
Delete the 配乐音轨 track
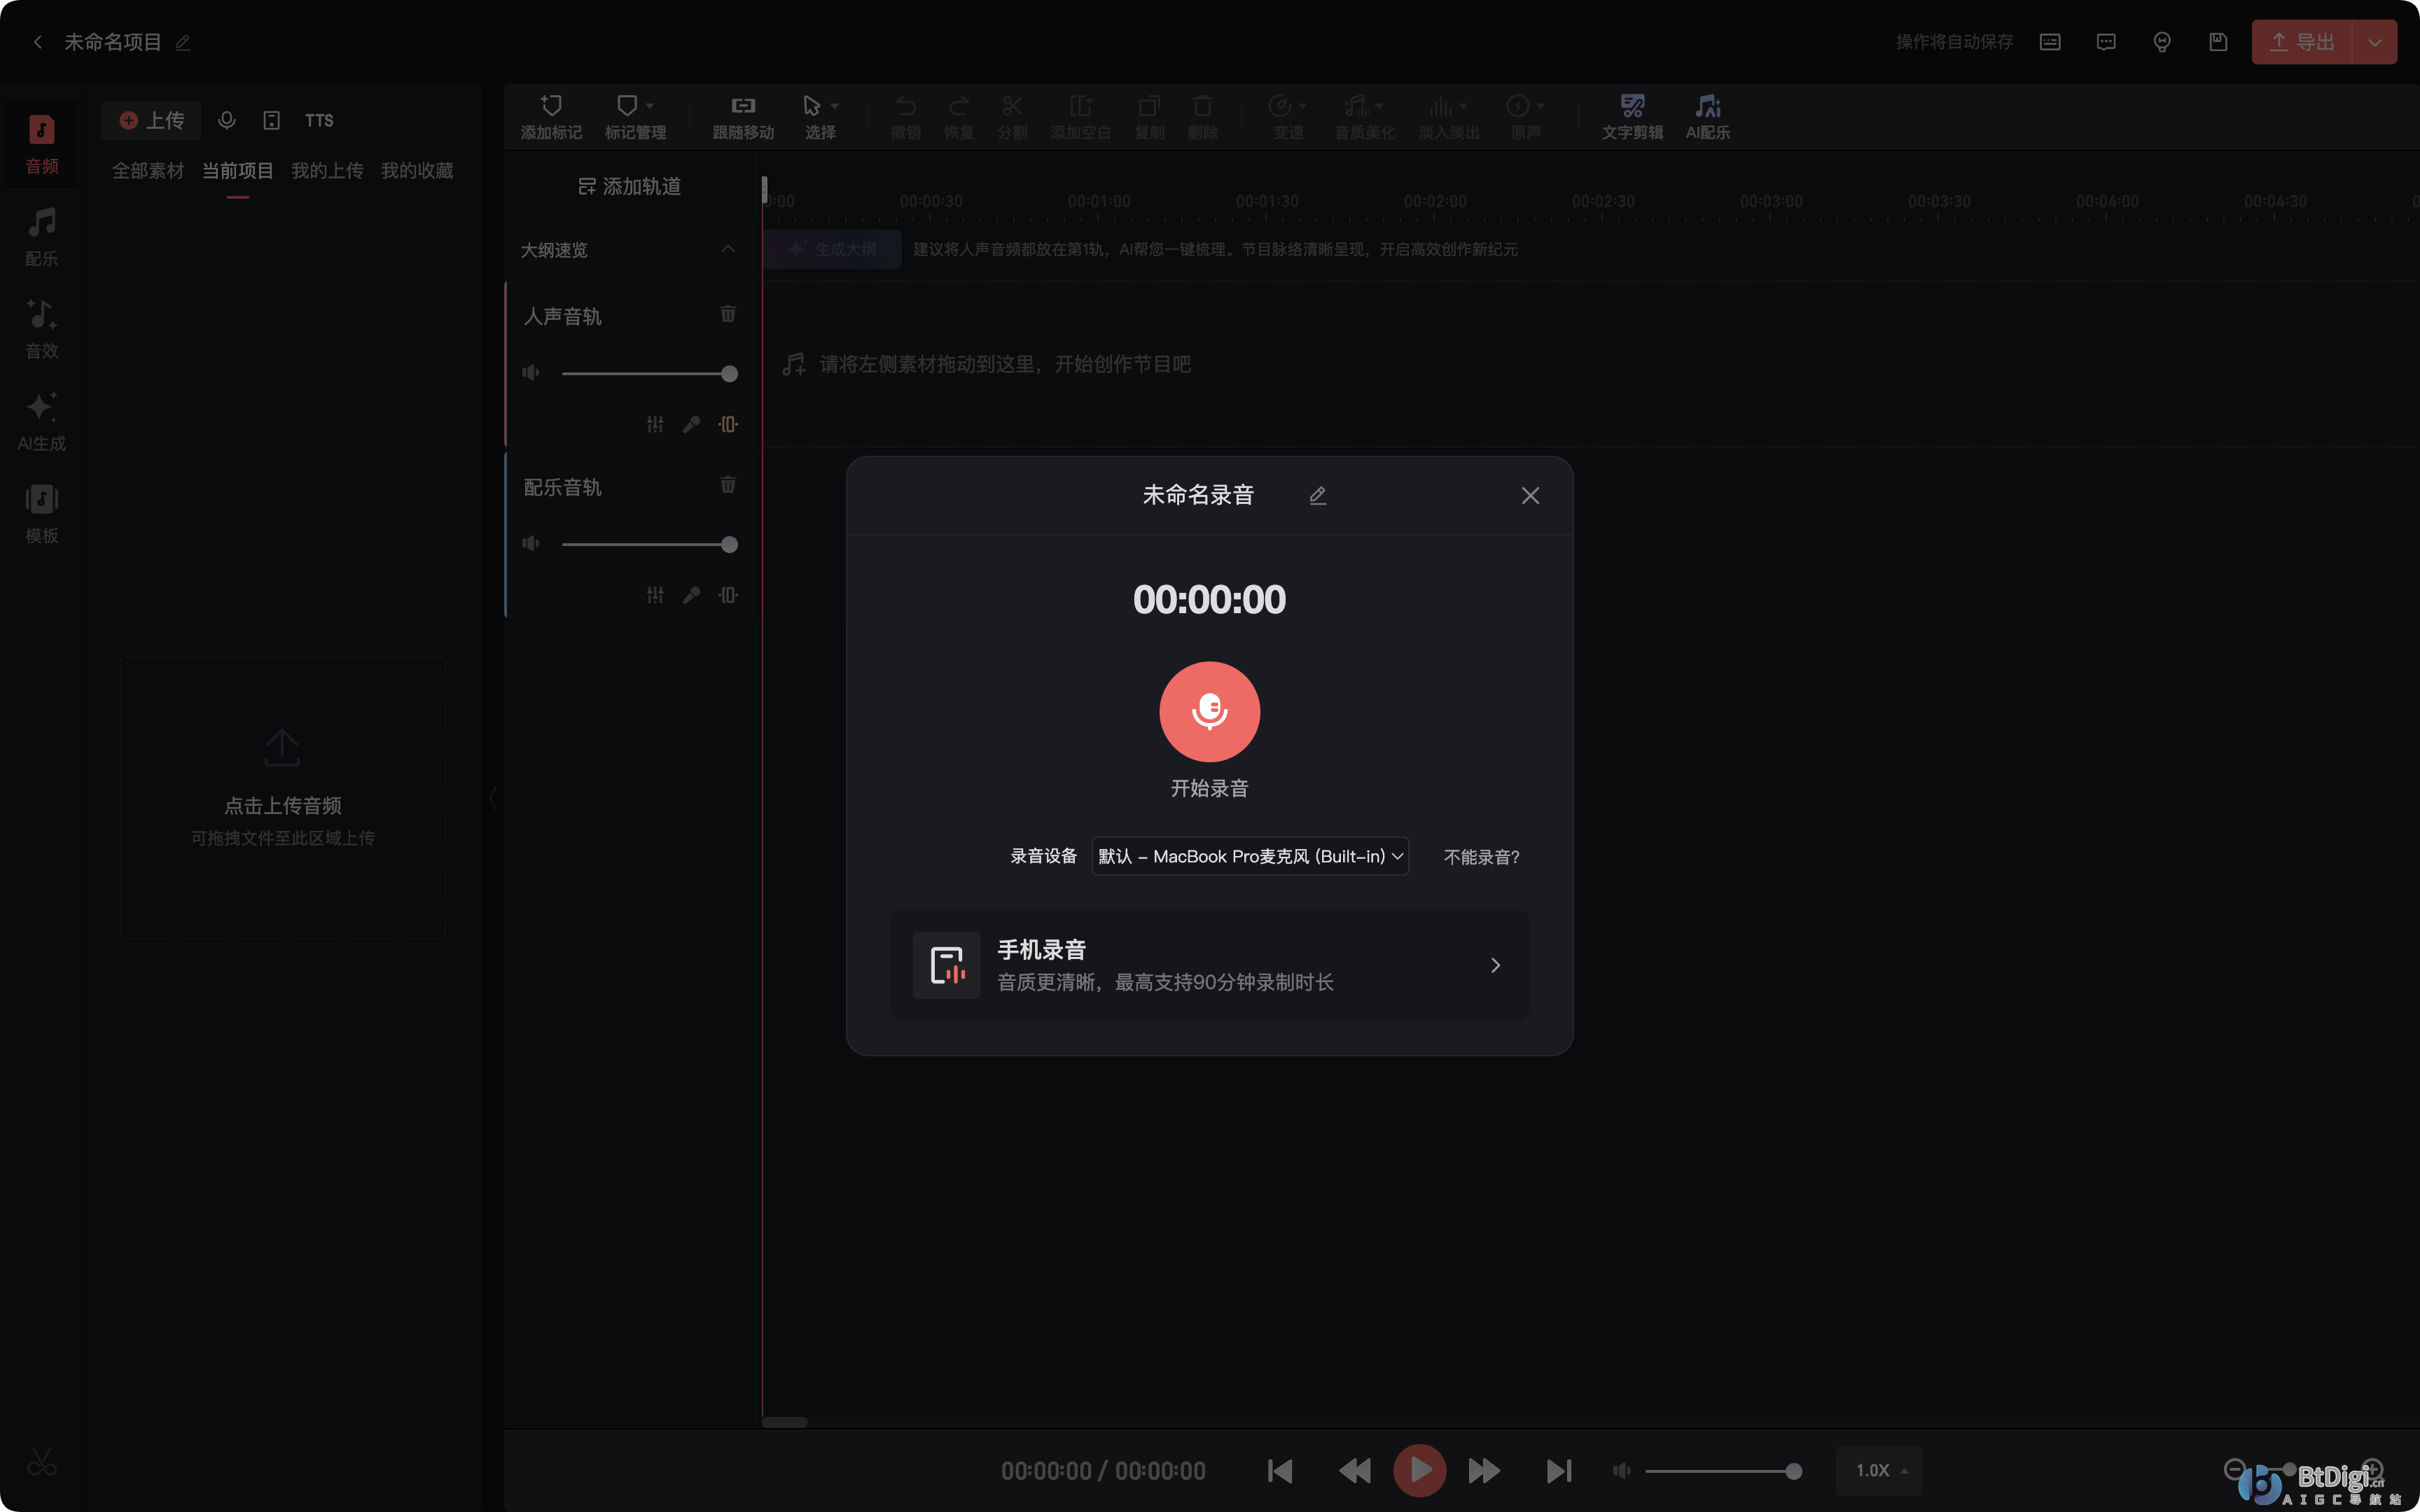pyautogui.click(x=728, y=485)
